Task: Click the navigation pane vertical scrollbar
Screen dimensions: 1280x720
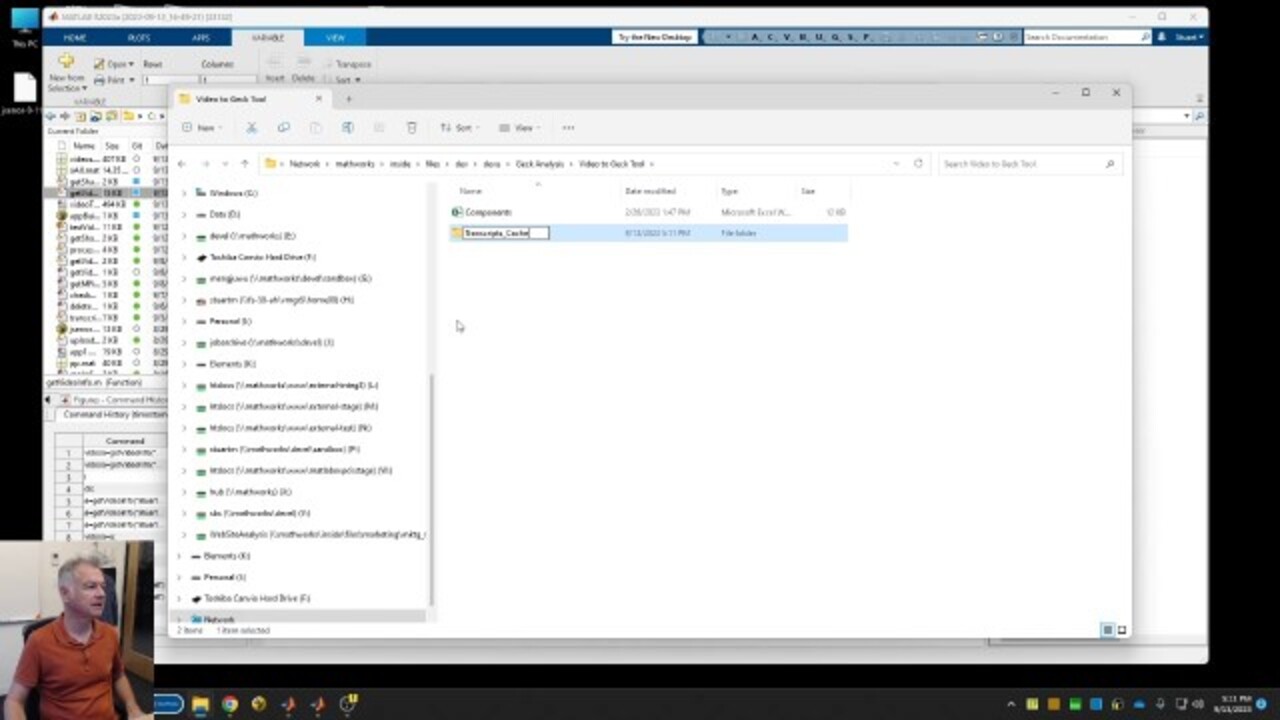Action: [x=431, y=480]
